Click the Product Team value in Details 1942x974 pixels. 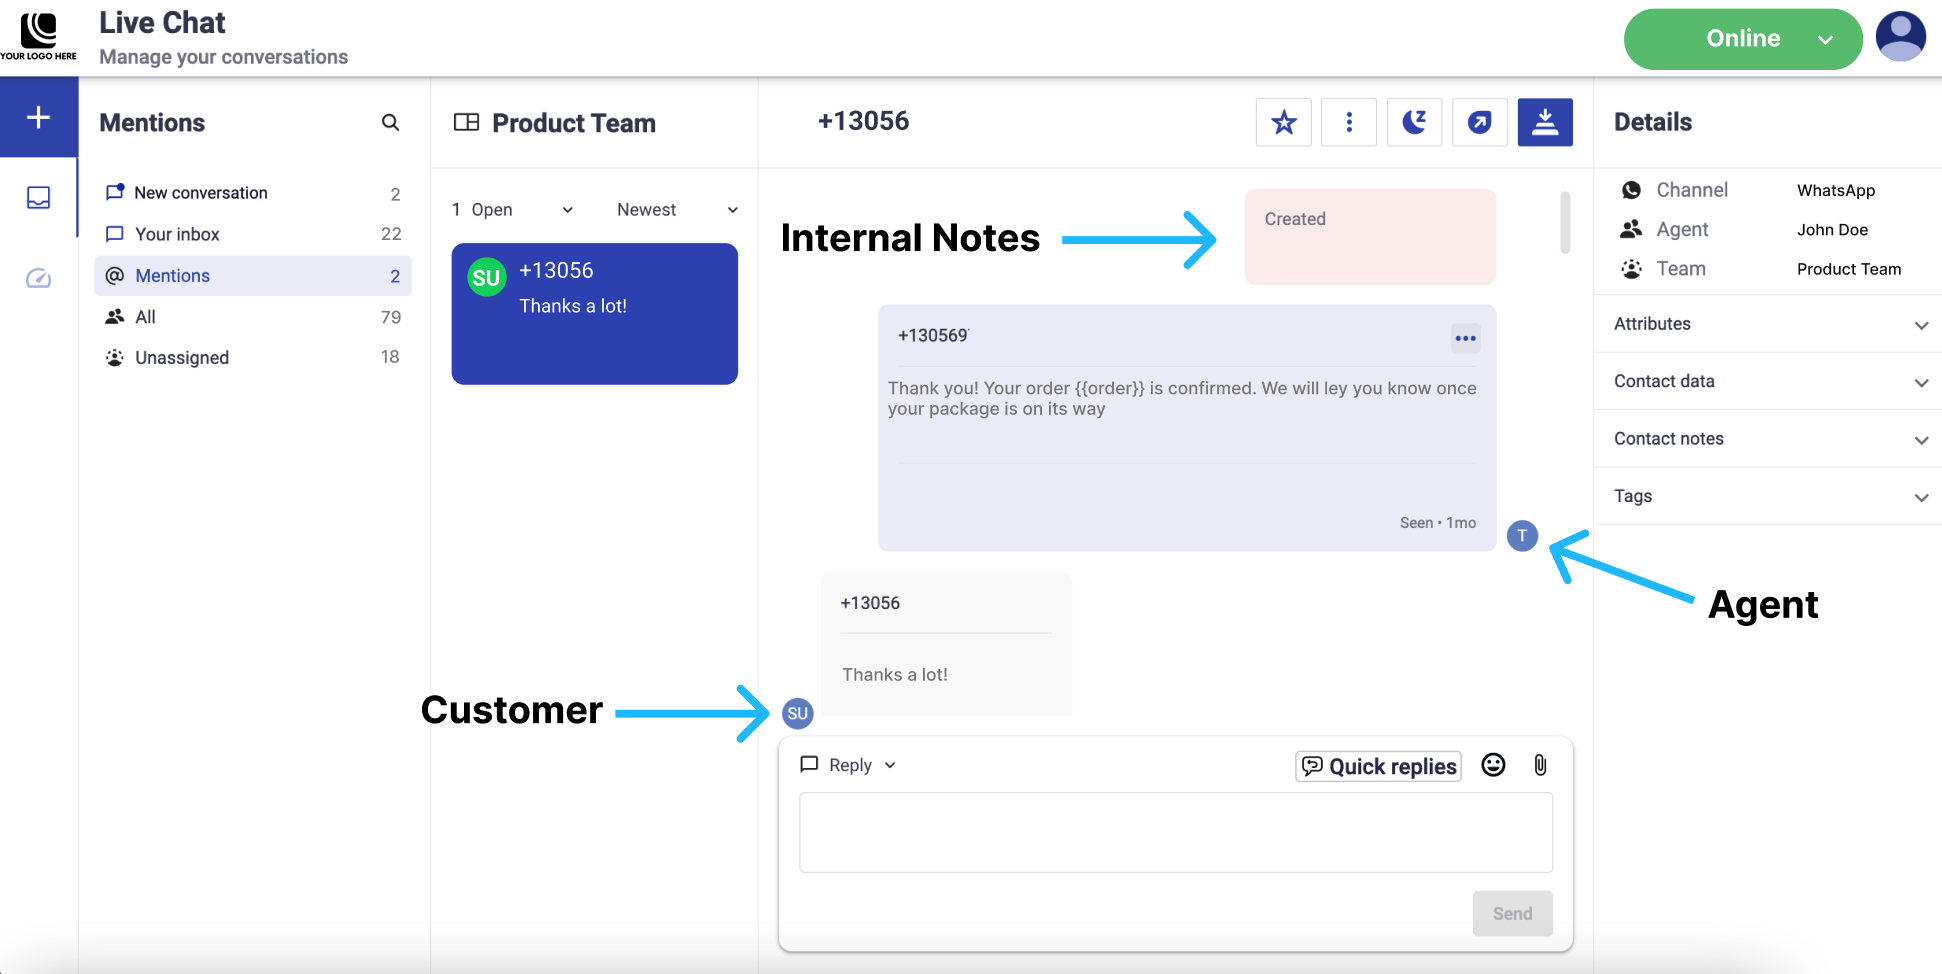click(1849, 269)
